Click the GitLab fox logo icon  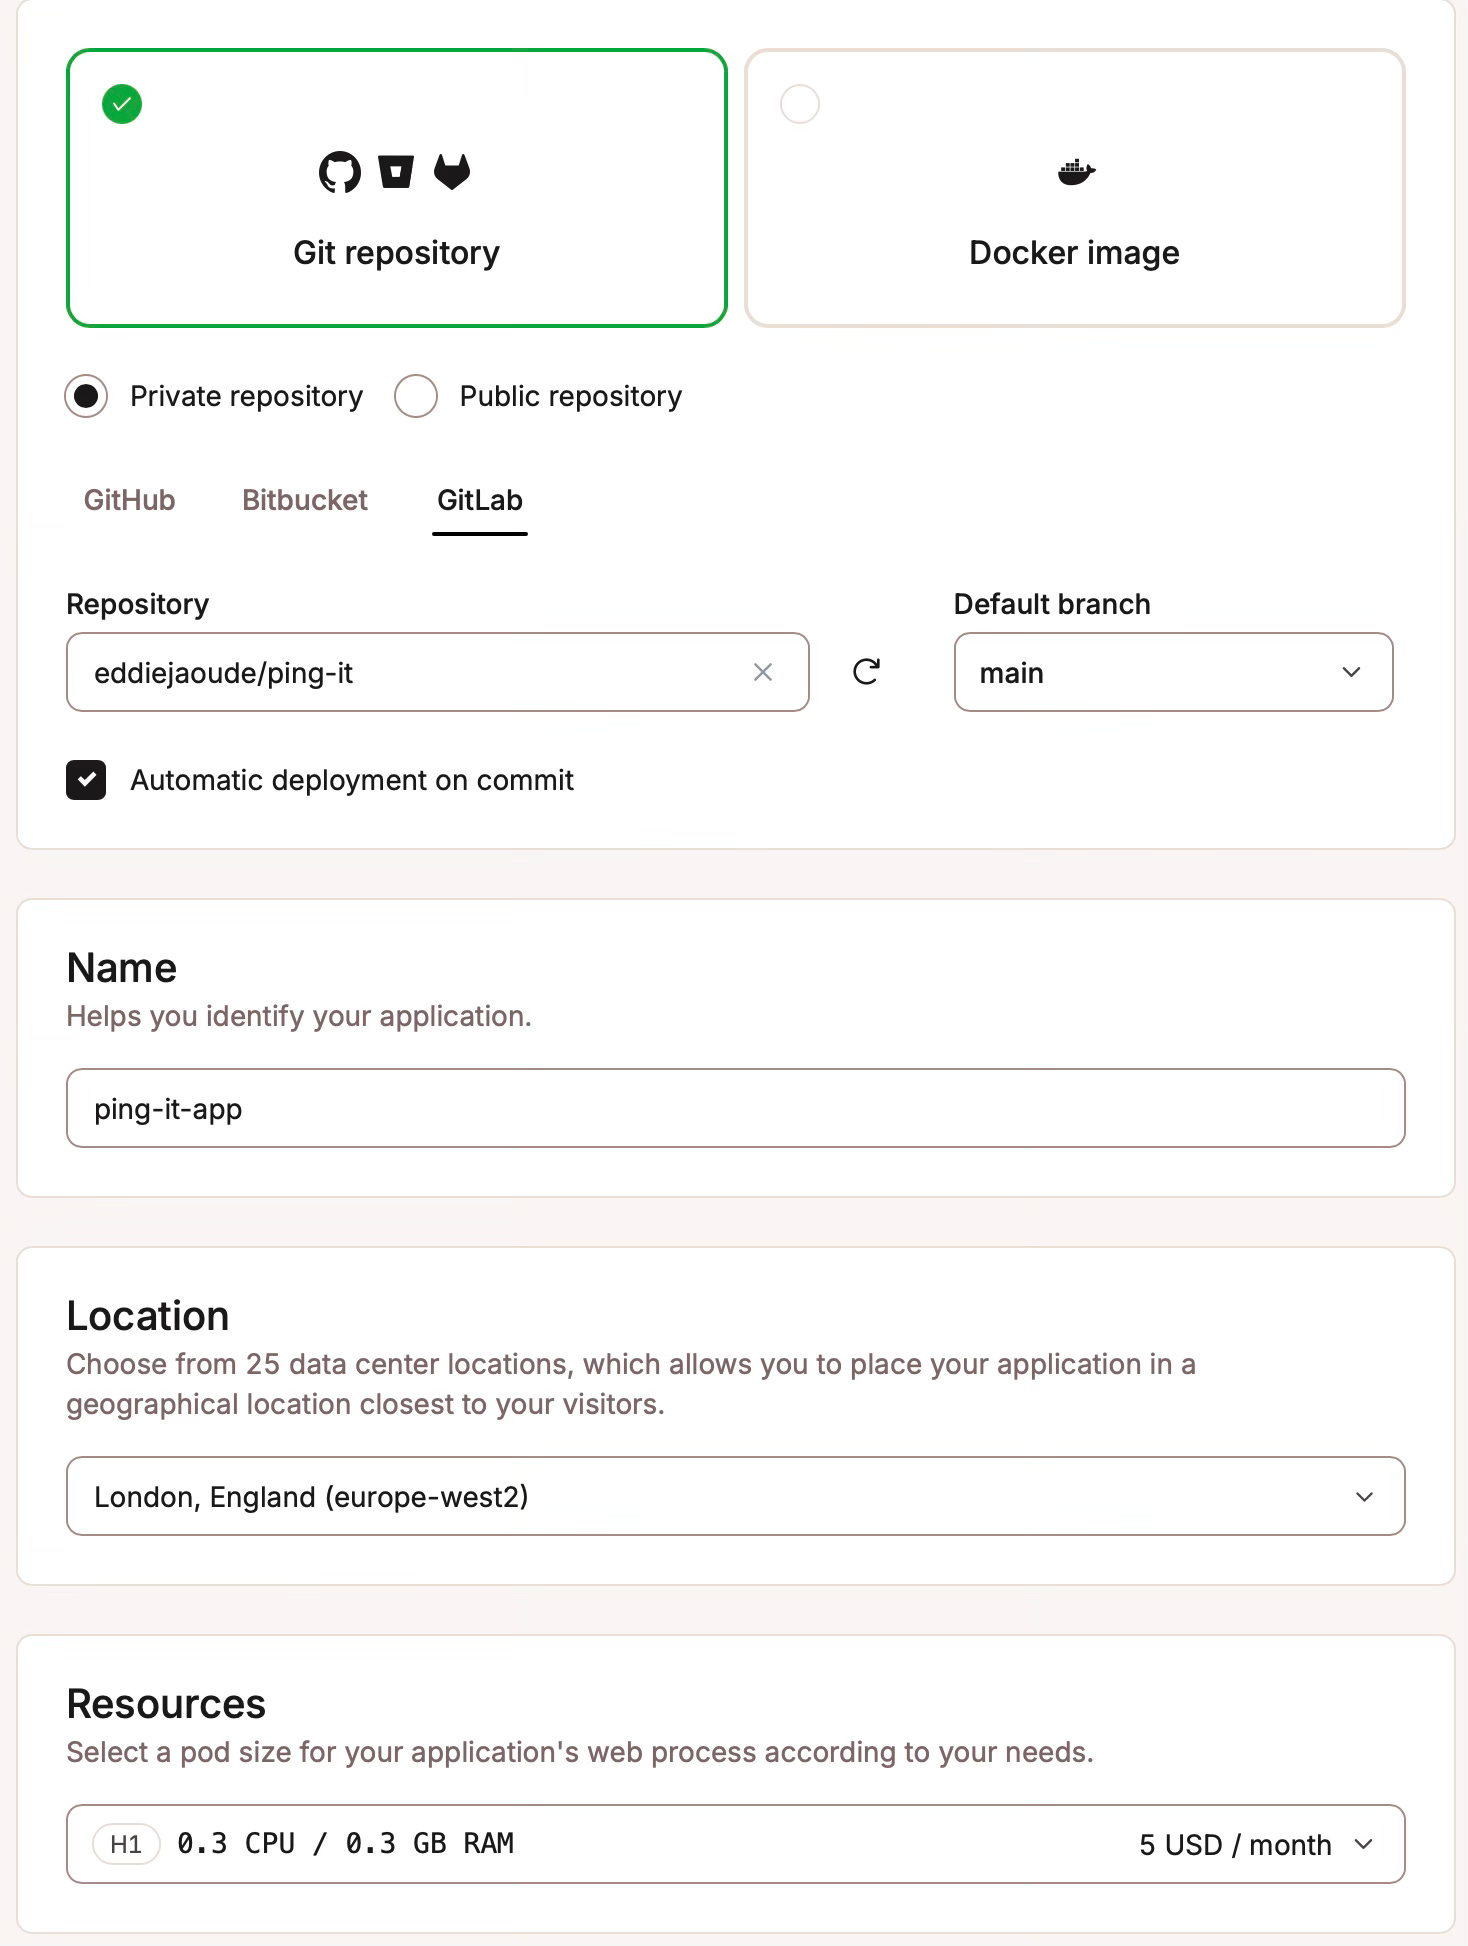click(452, 172)
